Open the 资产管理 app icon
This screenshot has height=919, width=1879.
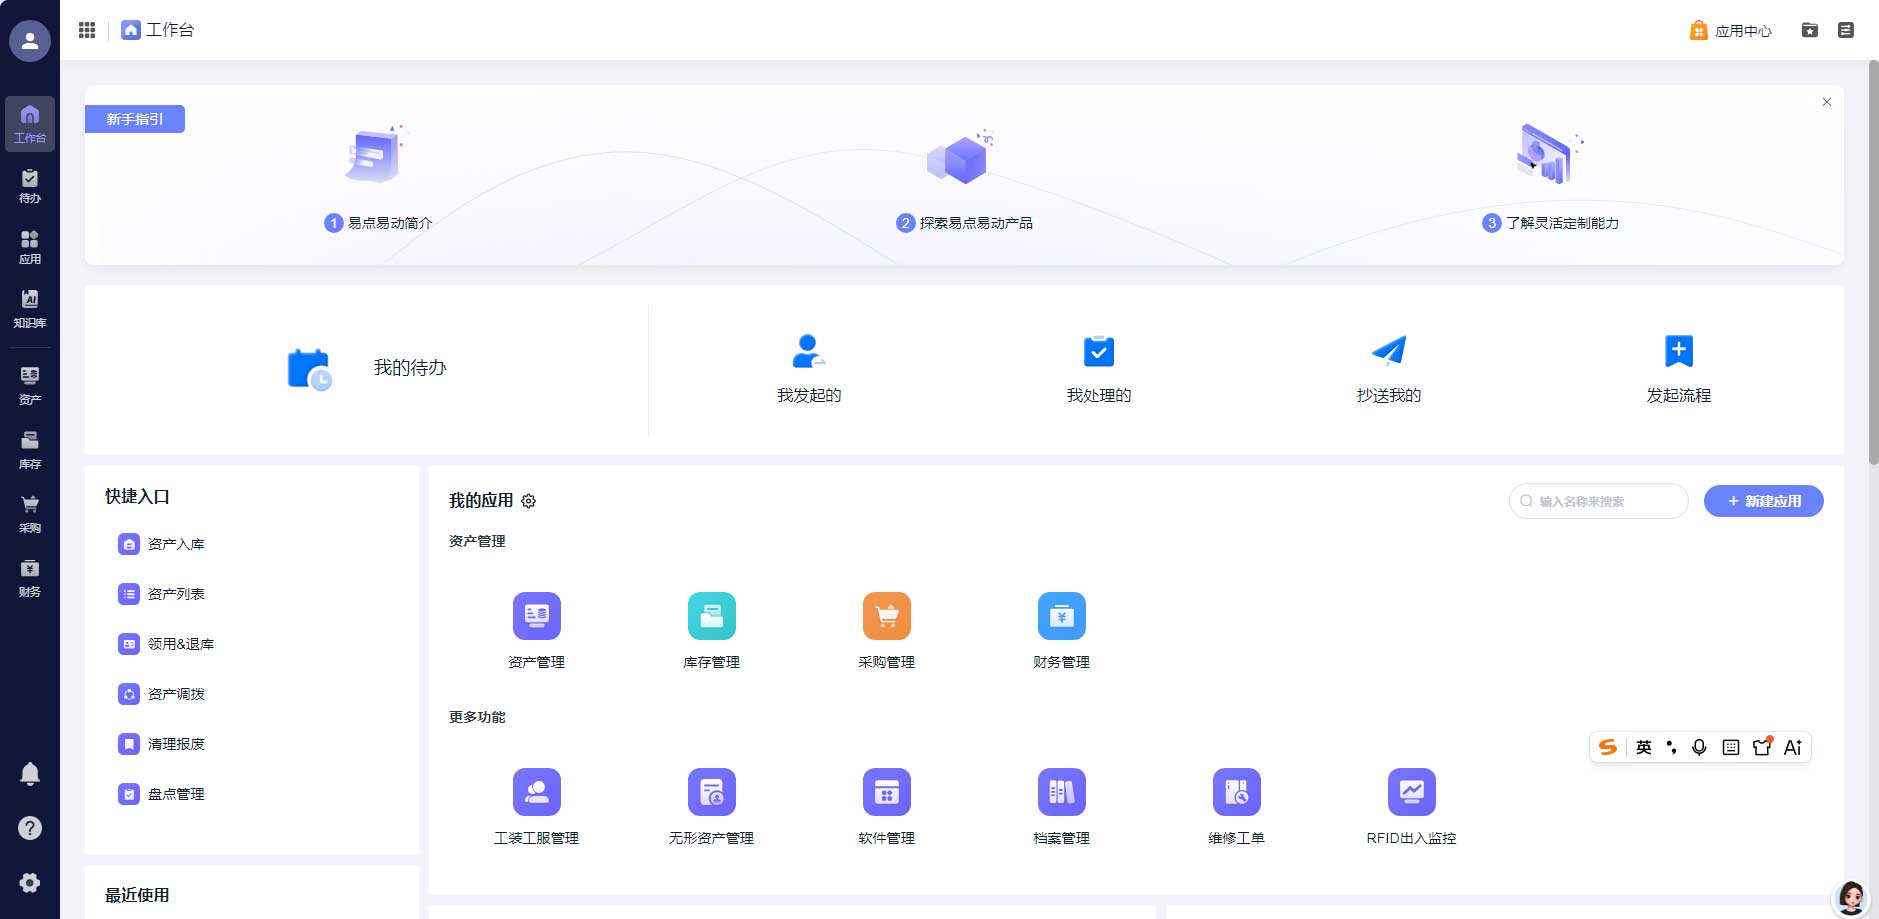tap(536, 616)
